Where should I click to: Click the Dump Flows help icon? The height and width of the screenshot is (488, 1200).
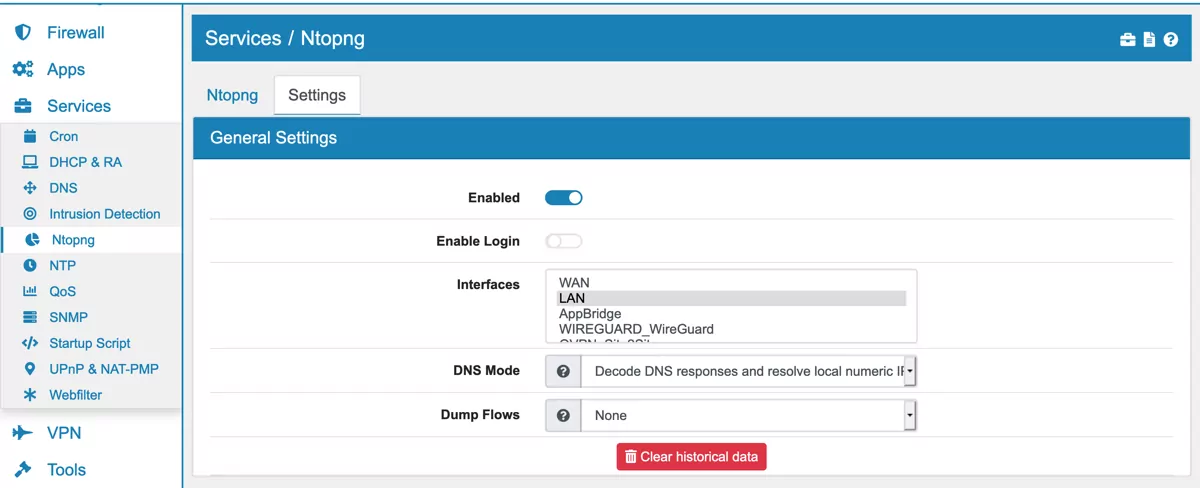point(563,415)
